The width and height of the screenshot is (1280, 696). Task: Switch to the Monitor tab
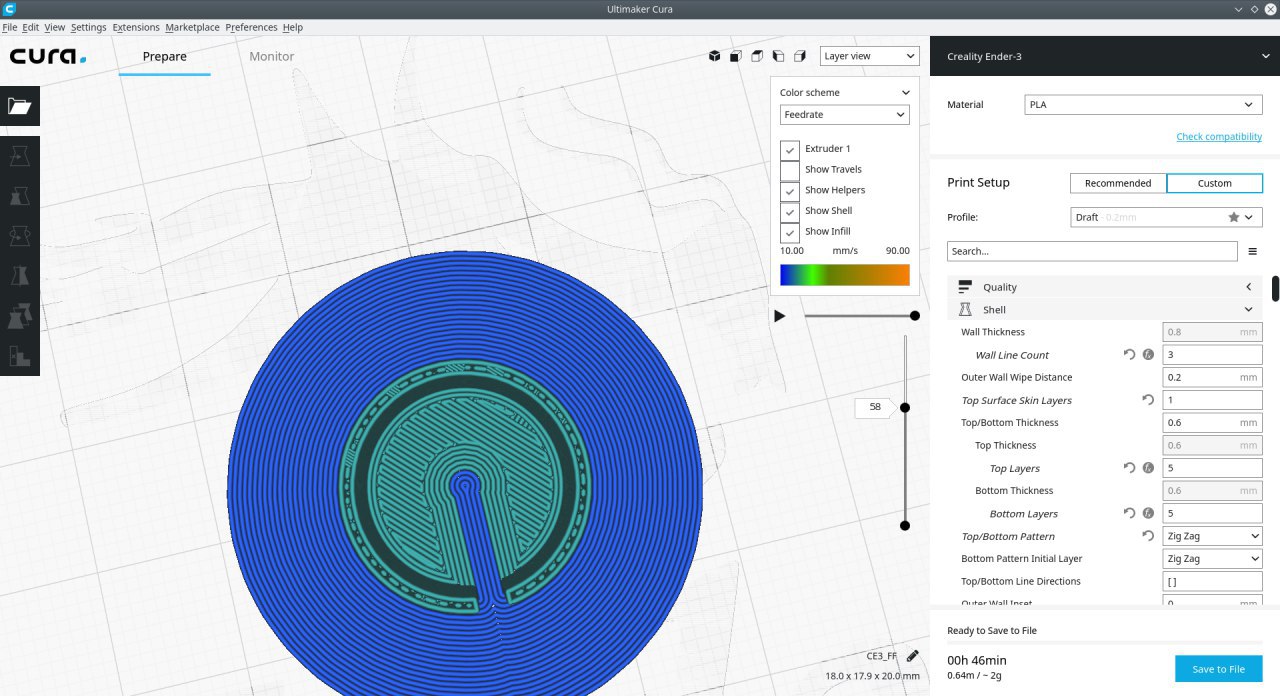272,57
